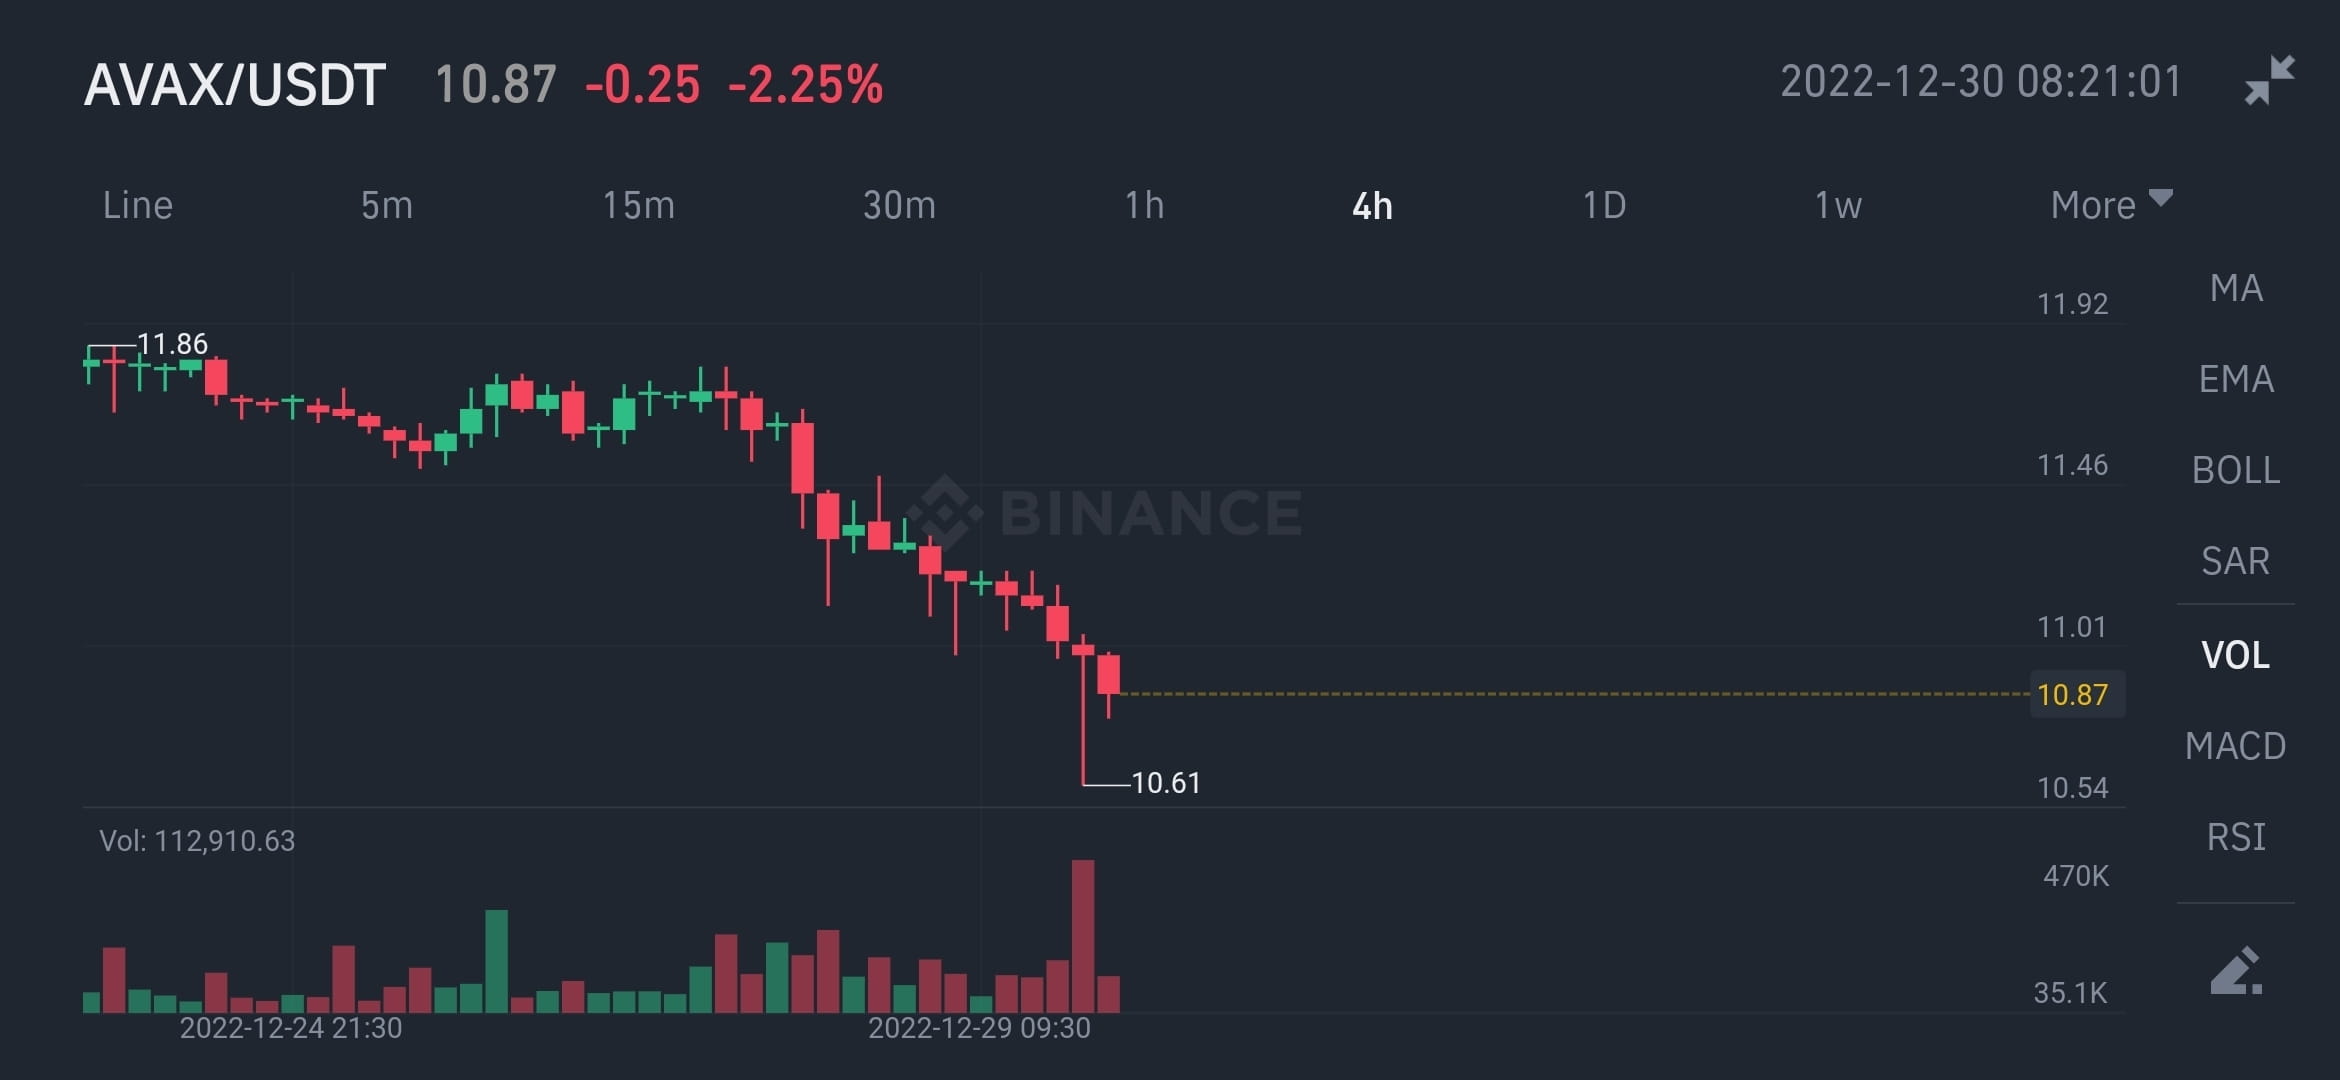Select the MACD sub-chart indicator

[x=2238, y=745]
